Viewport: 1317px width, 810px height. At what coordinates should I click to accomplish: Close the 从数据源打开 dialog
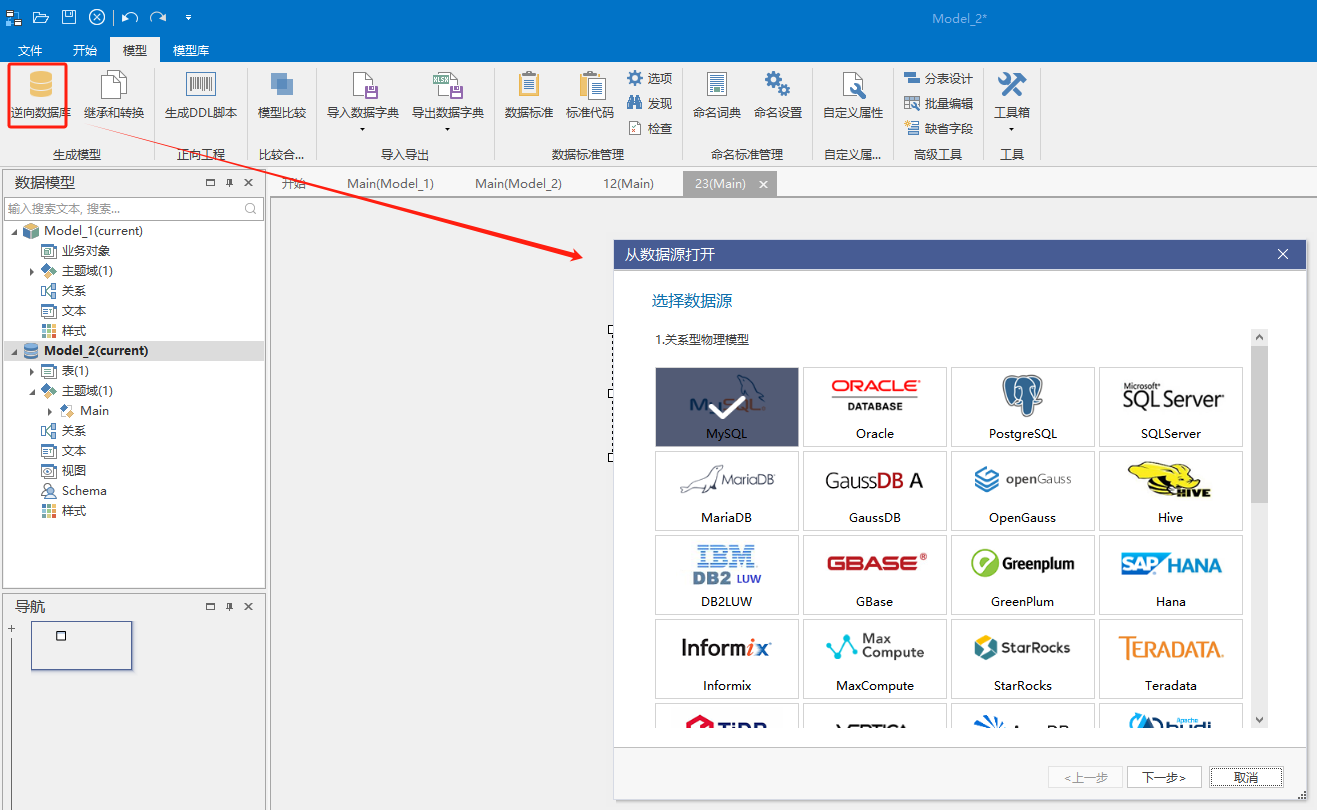pyautogui.click(x=1283, y=254)
